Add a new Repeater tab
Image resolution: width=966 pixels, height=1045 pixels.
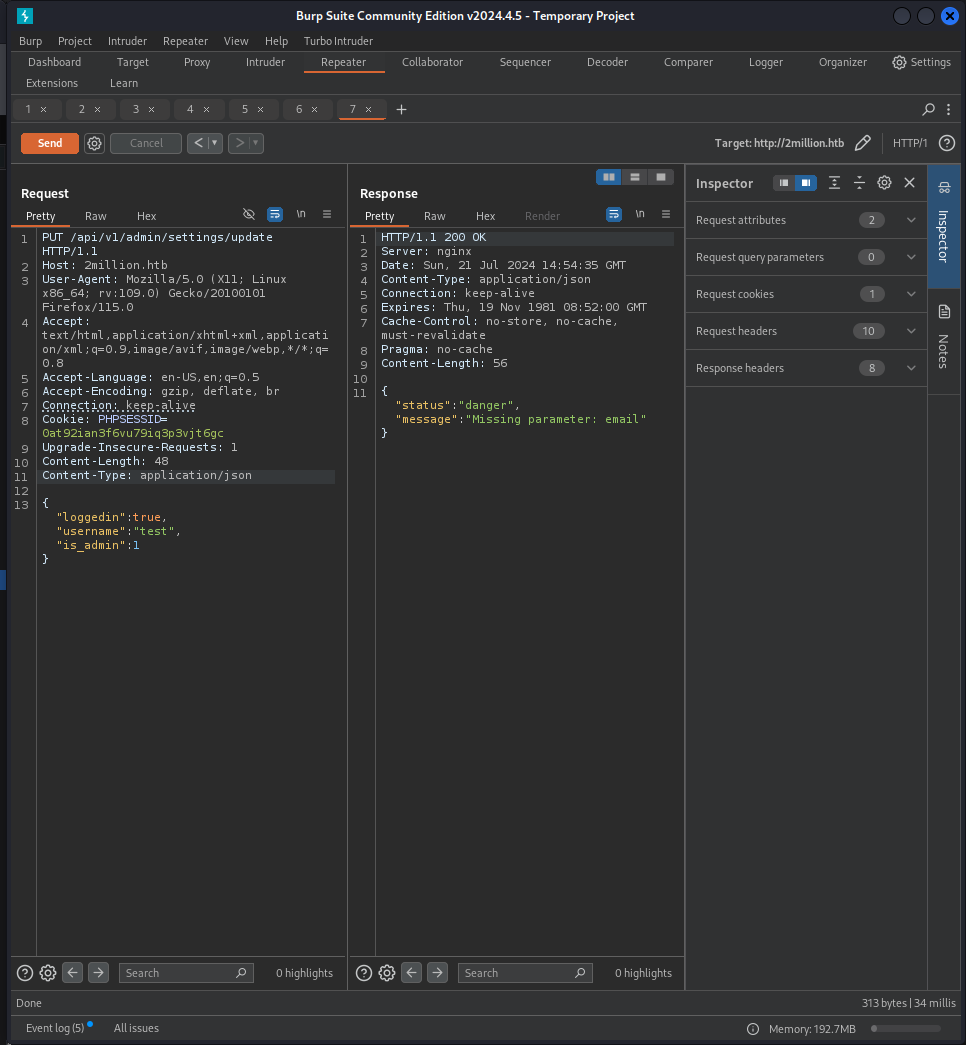[401, 109]
